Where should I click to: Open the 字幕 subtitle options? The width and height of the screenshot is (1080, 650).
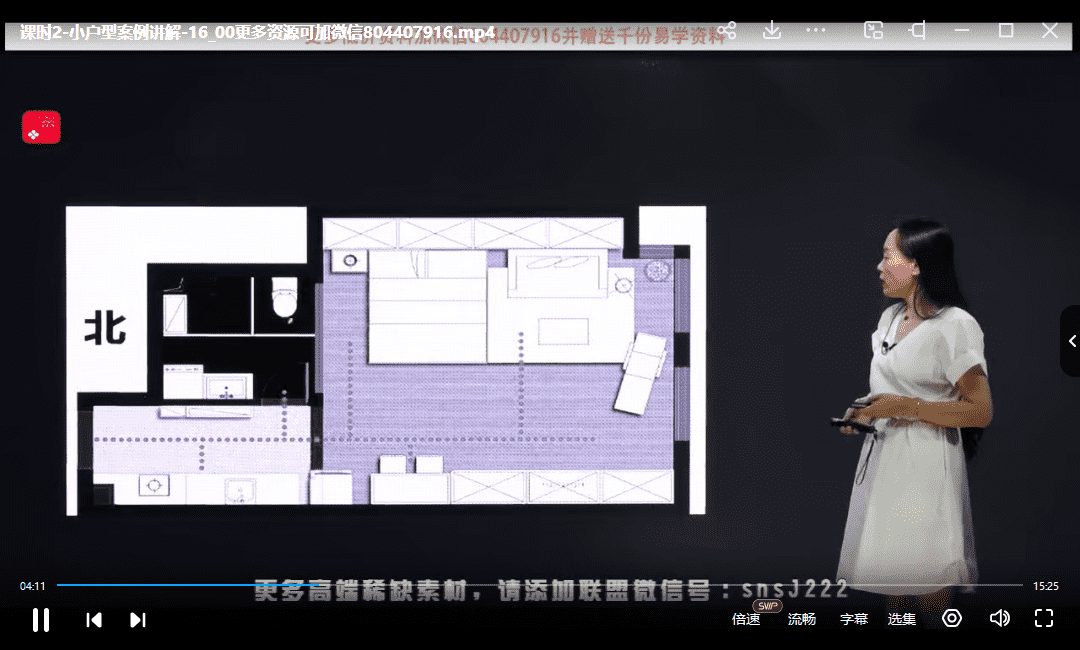click(853, 619)
